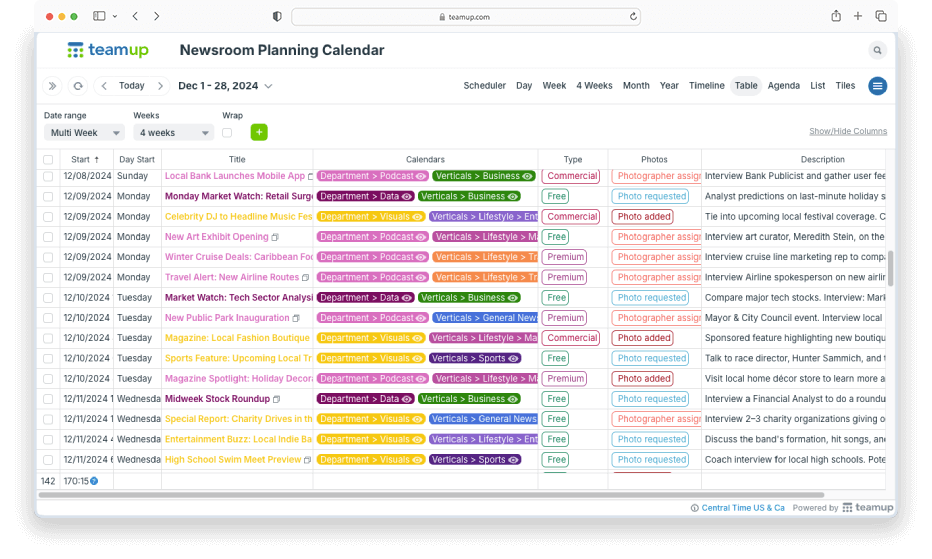Enable the Wrap checkbox

227,132
